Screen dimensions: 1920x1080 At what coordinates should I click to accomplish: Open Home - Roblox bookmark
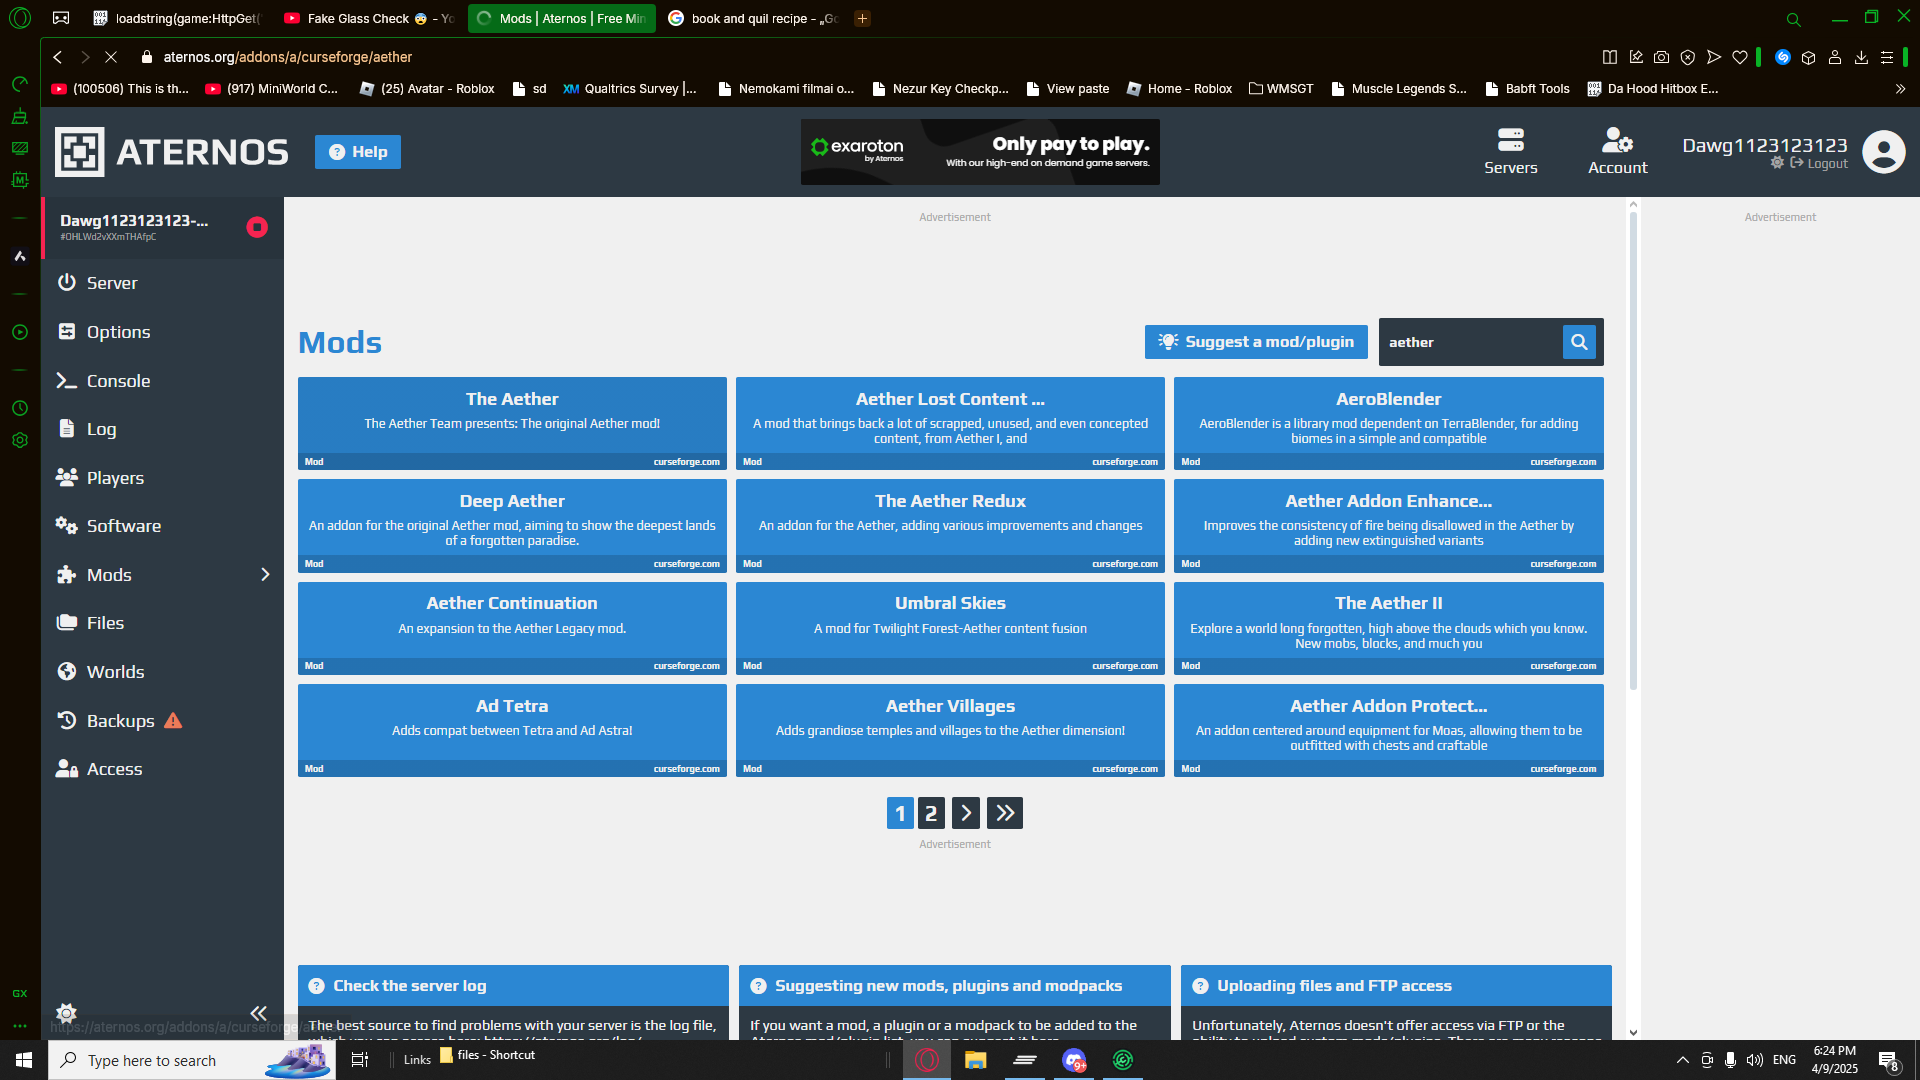(1179, 89)
